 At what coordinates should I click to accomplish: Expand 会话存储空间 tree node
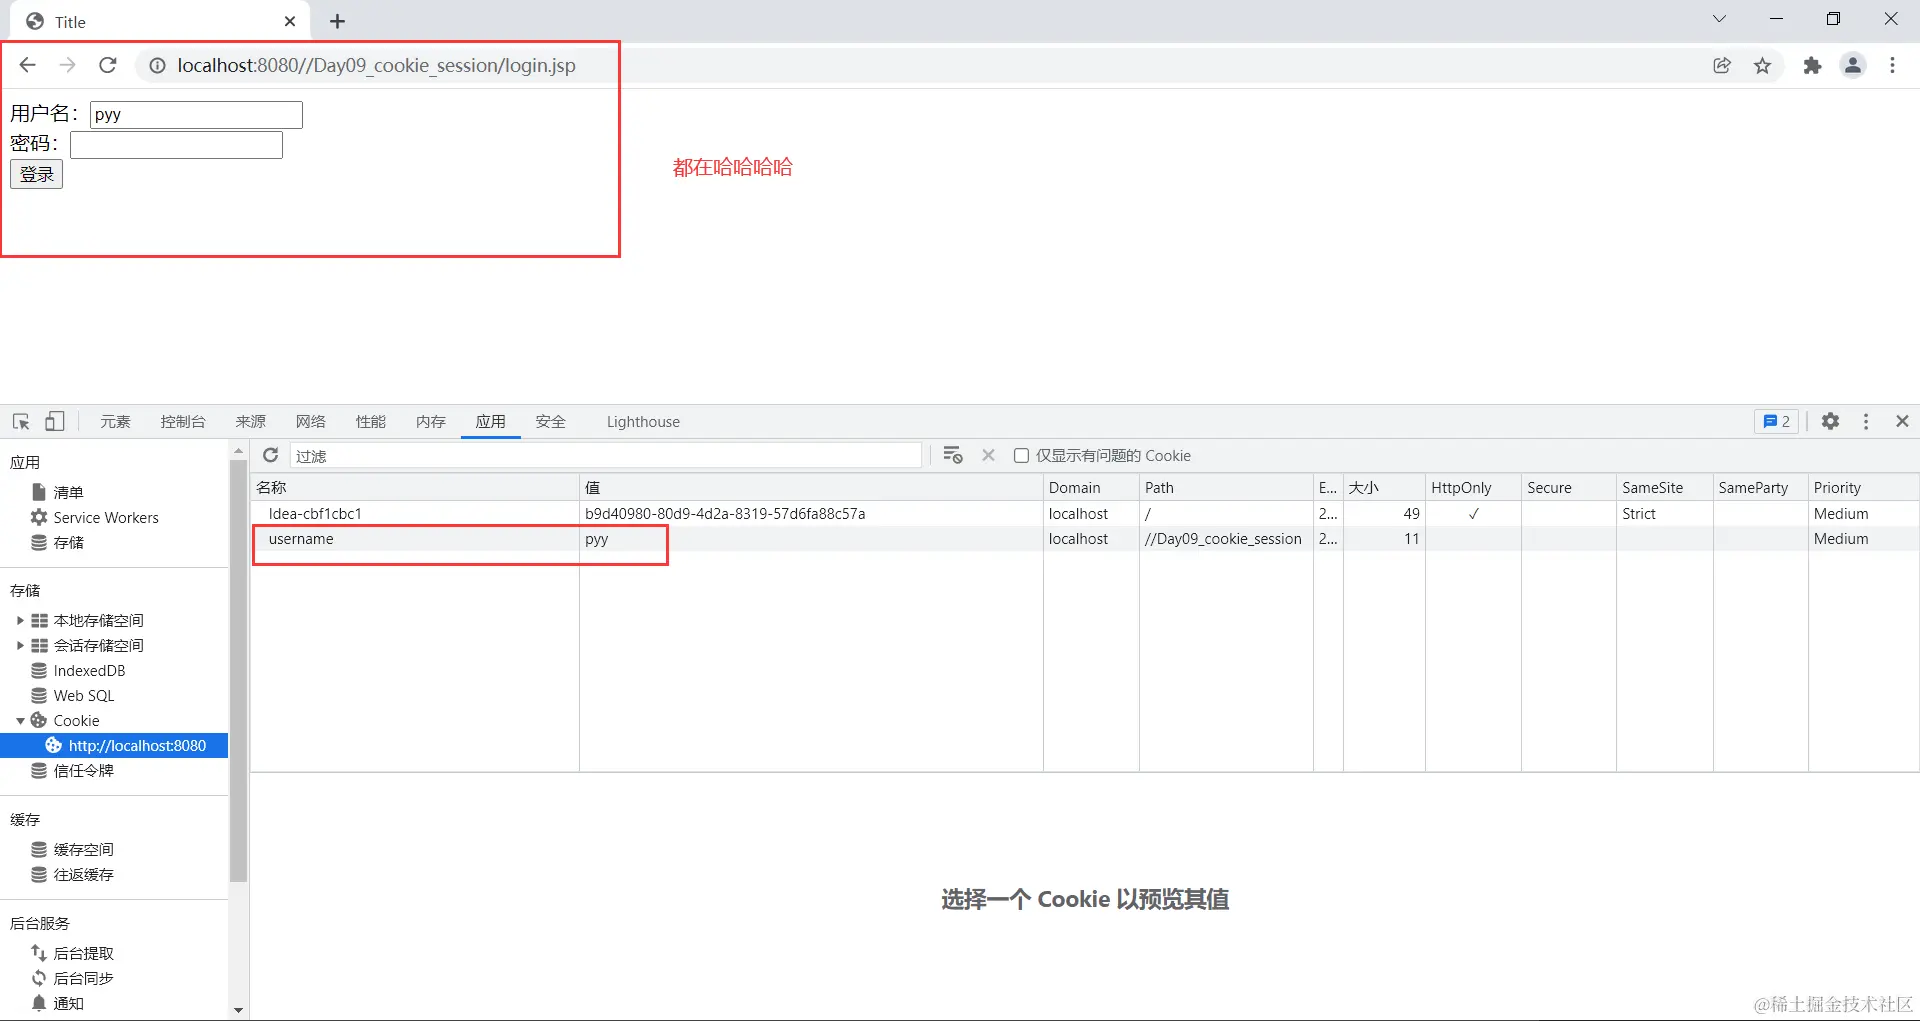click(x=20, y=645)
